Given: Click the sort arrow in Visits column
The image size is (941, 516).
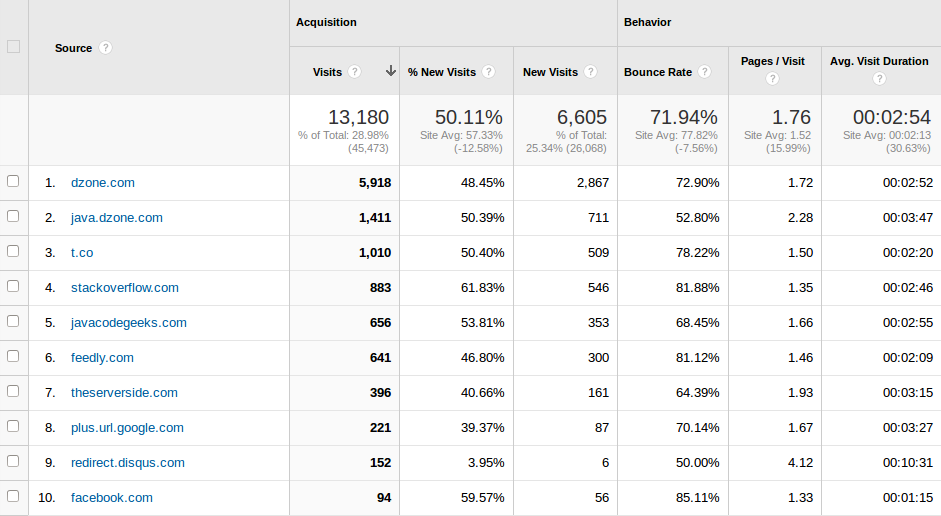Looking at the screenshot, I should (x=391, y=71).
